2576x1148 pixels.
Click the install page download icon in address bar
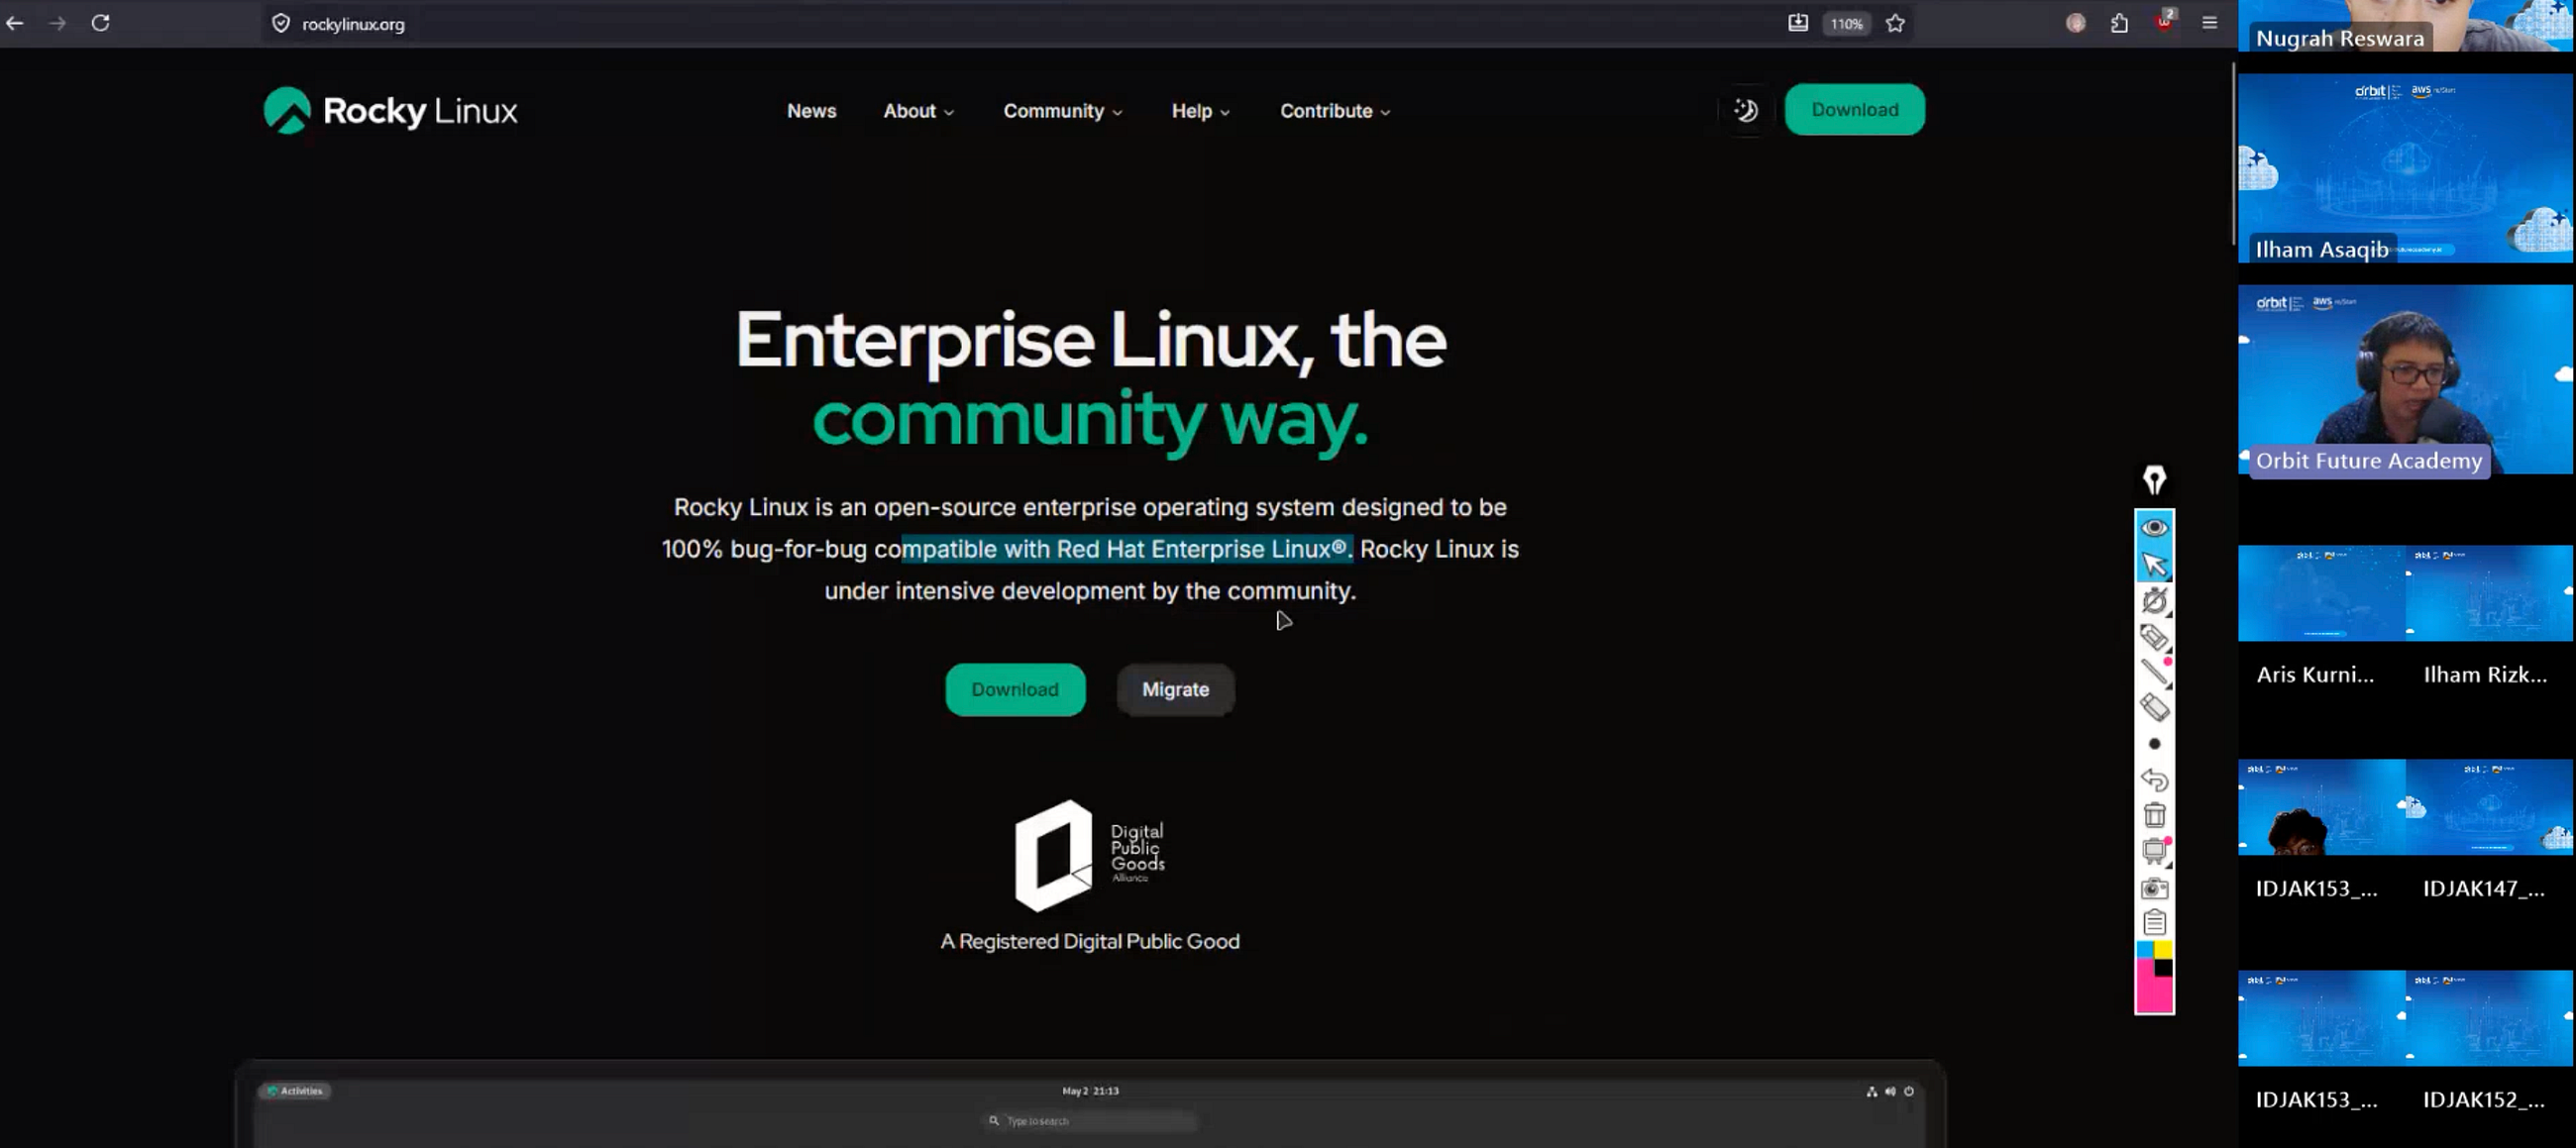[1797, 23]
